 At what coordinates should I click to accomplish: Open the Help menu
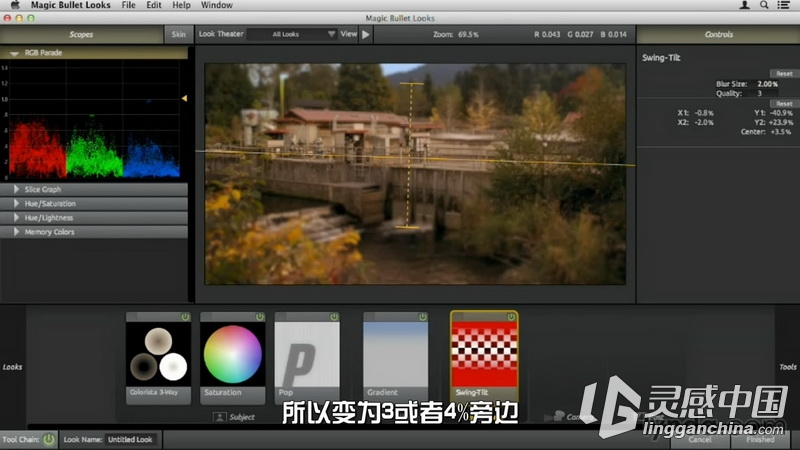click(x=181, y=5)
